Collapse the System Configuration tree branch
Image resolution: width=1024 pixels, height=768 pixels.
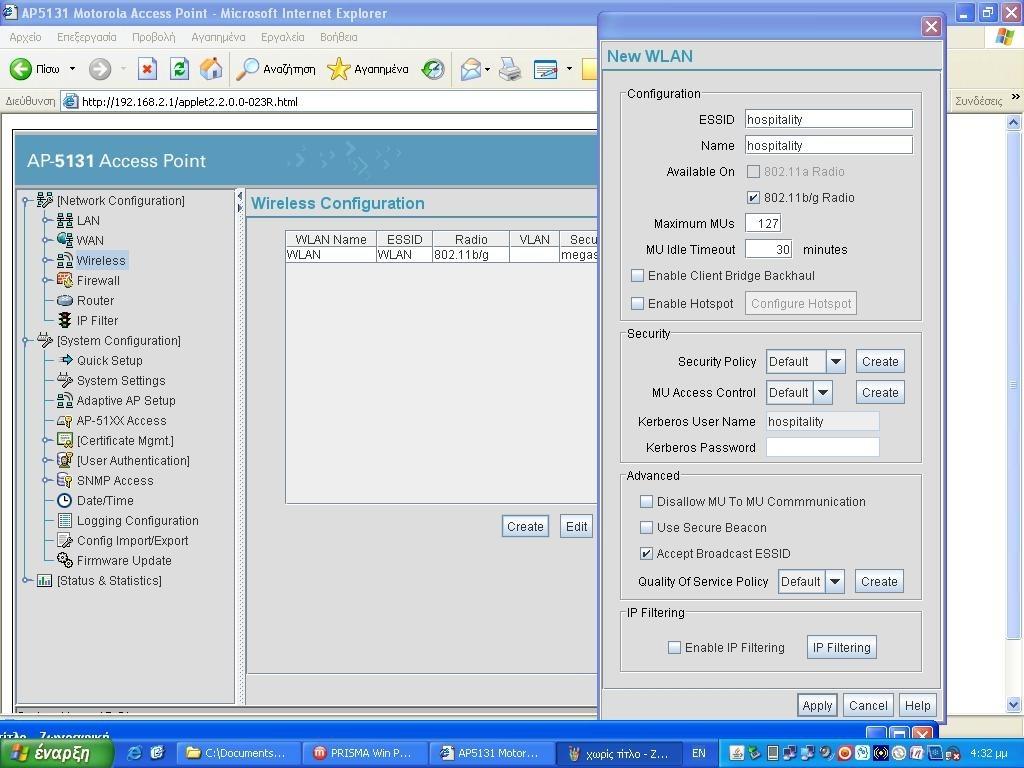click(25, 341)
